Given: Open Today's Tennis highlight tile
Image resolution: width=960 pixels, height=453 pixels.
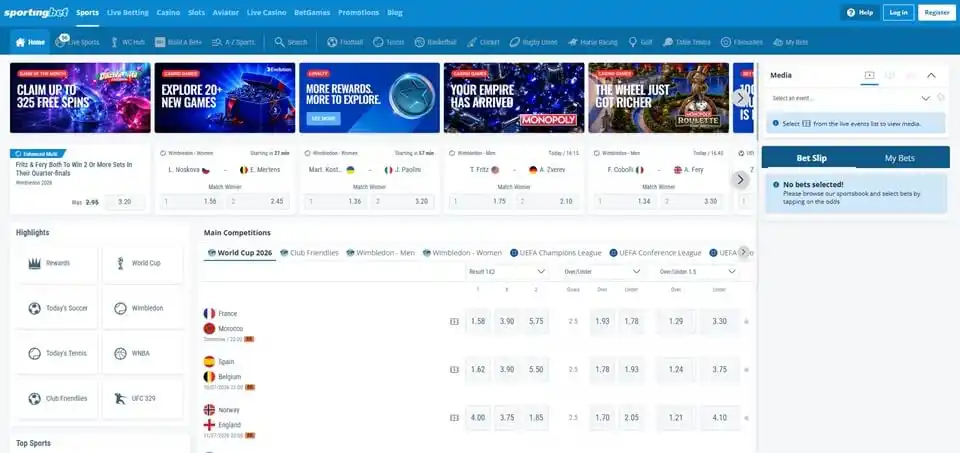Looking at the screenshot, I should pos(56,354).
